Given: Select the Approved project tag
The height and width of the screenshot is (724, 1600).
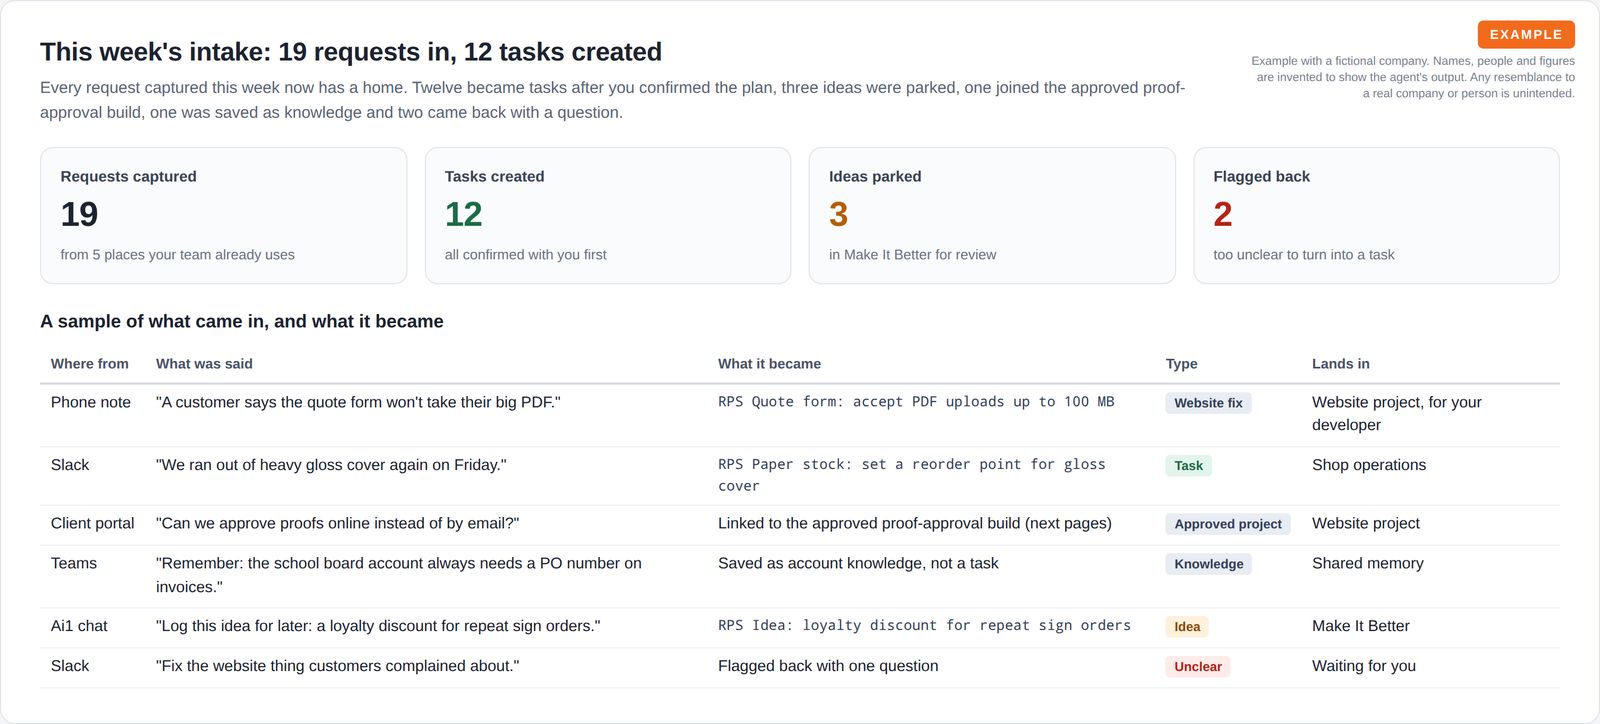Looking at the screenshot, I should 1228,524.
